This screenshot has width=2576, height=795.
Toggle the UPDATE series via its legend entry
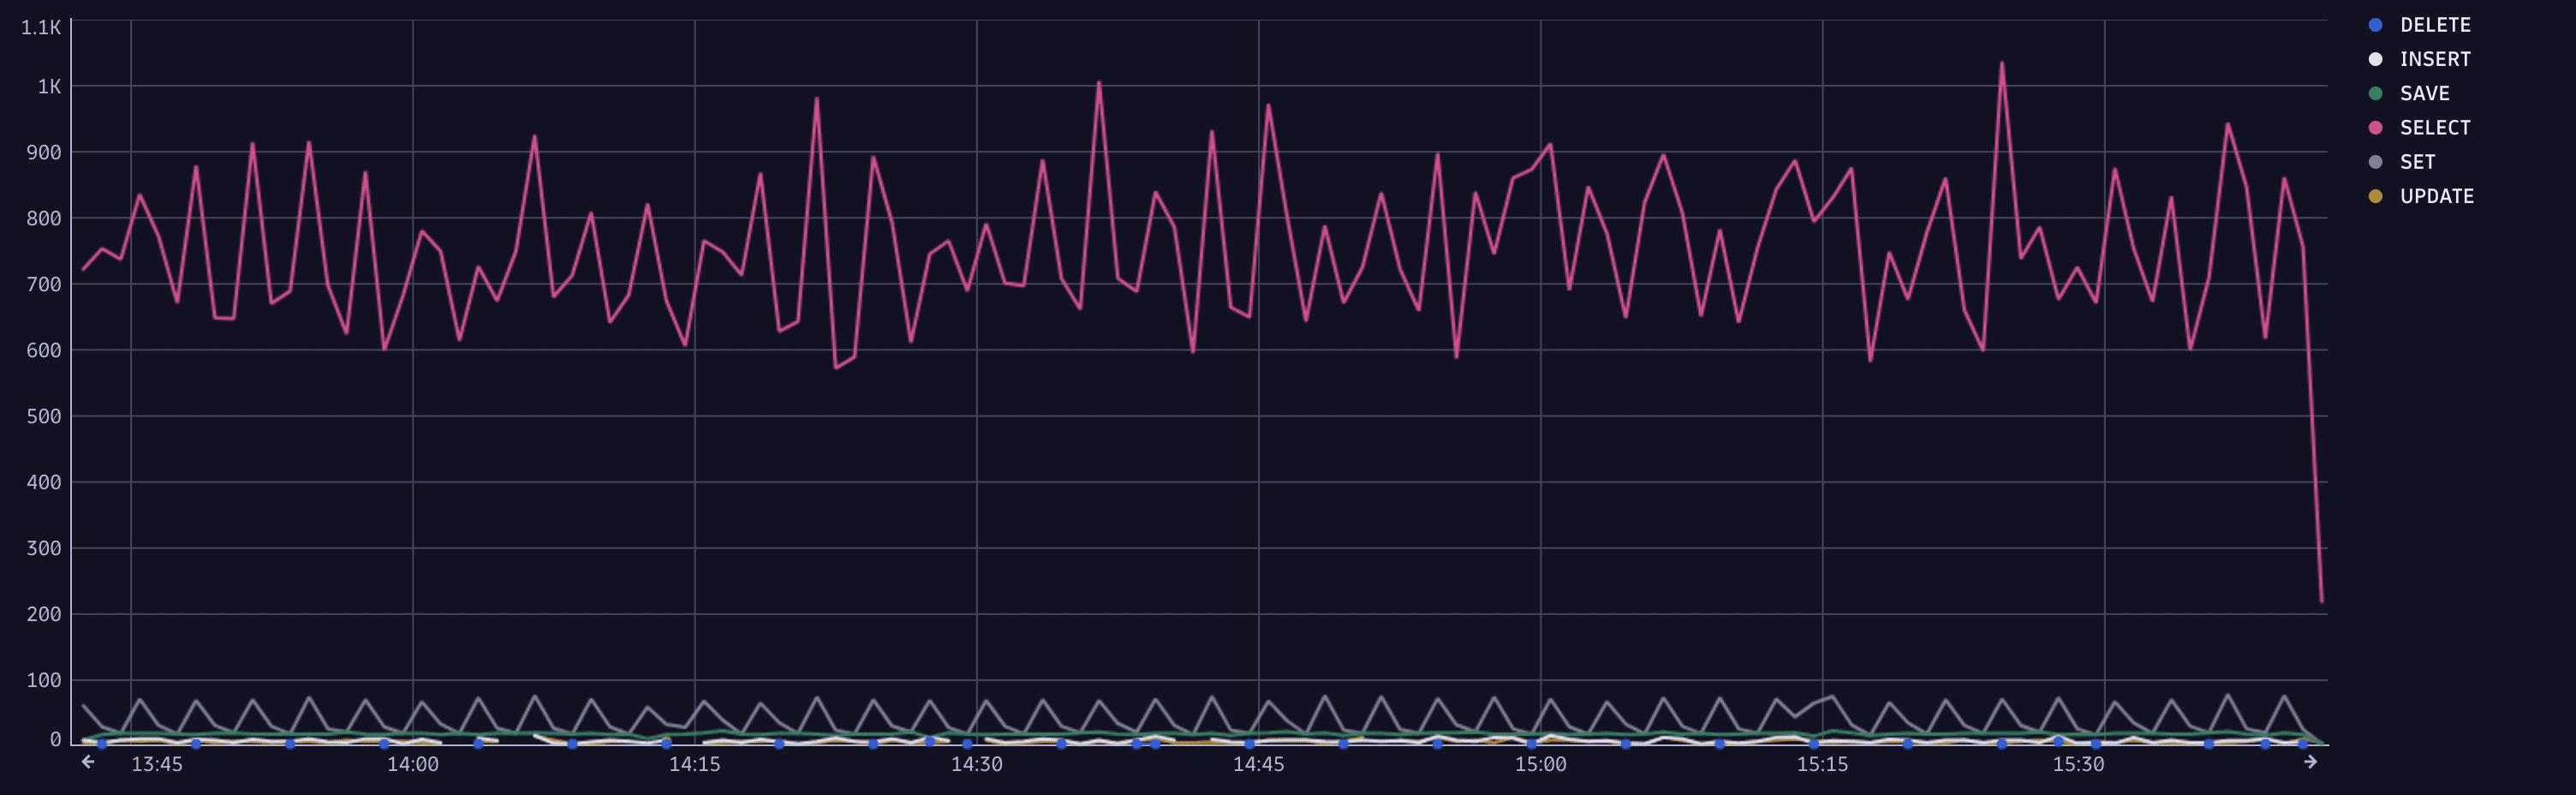(2437, 196)
